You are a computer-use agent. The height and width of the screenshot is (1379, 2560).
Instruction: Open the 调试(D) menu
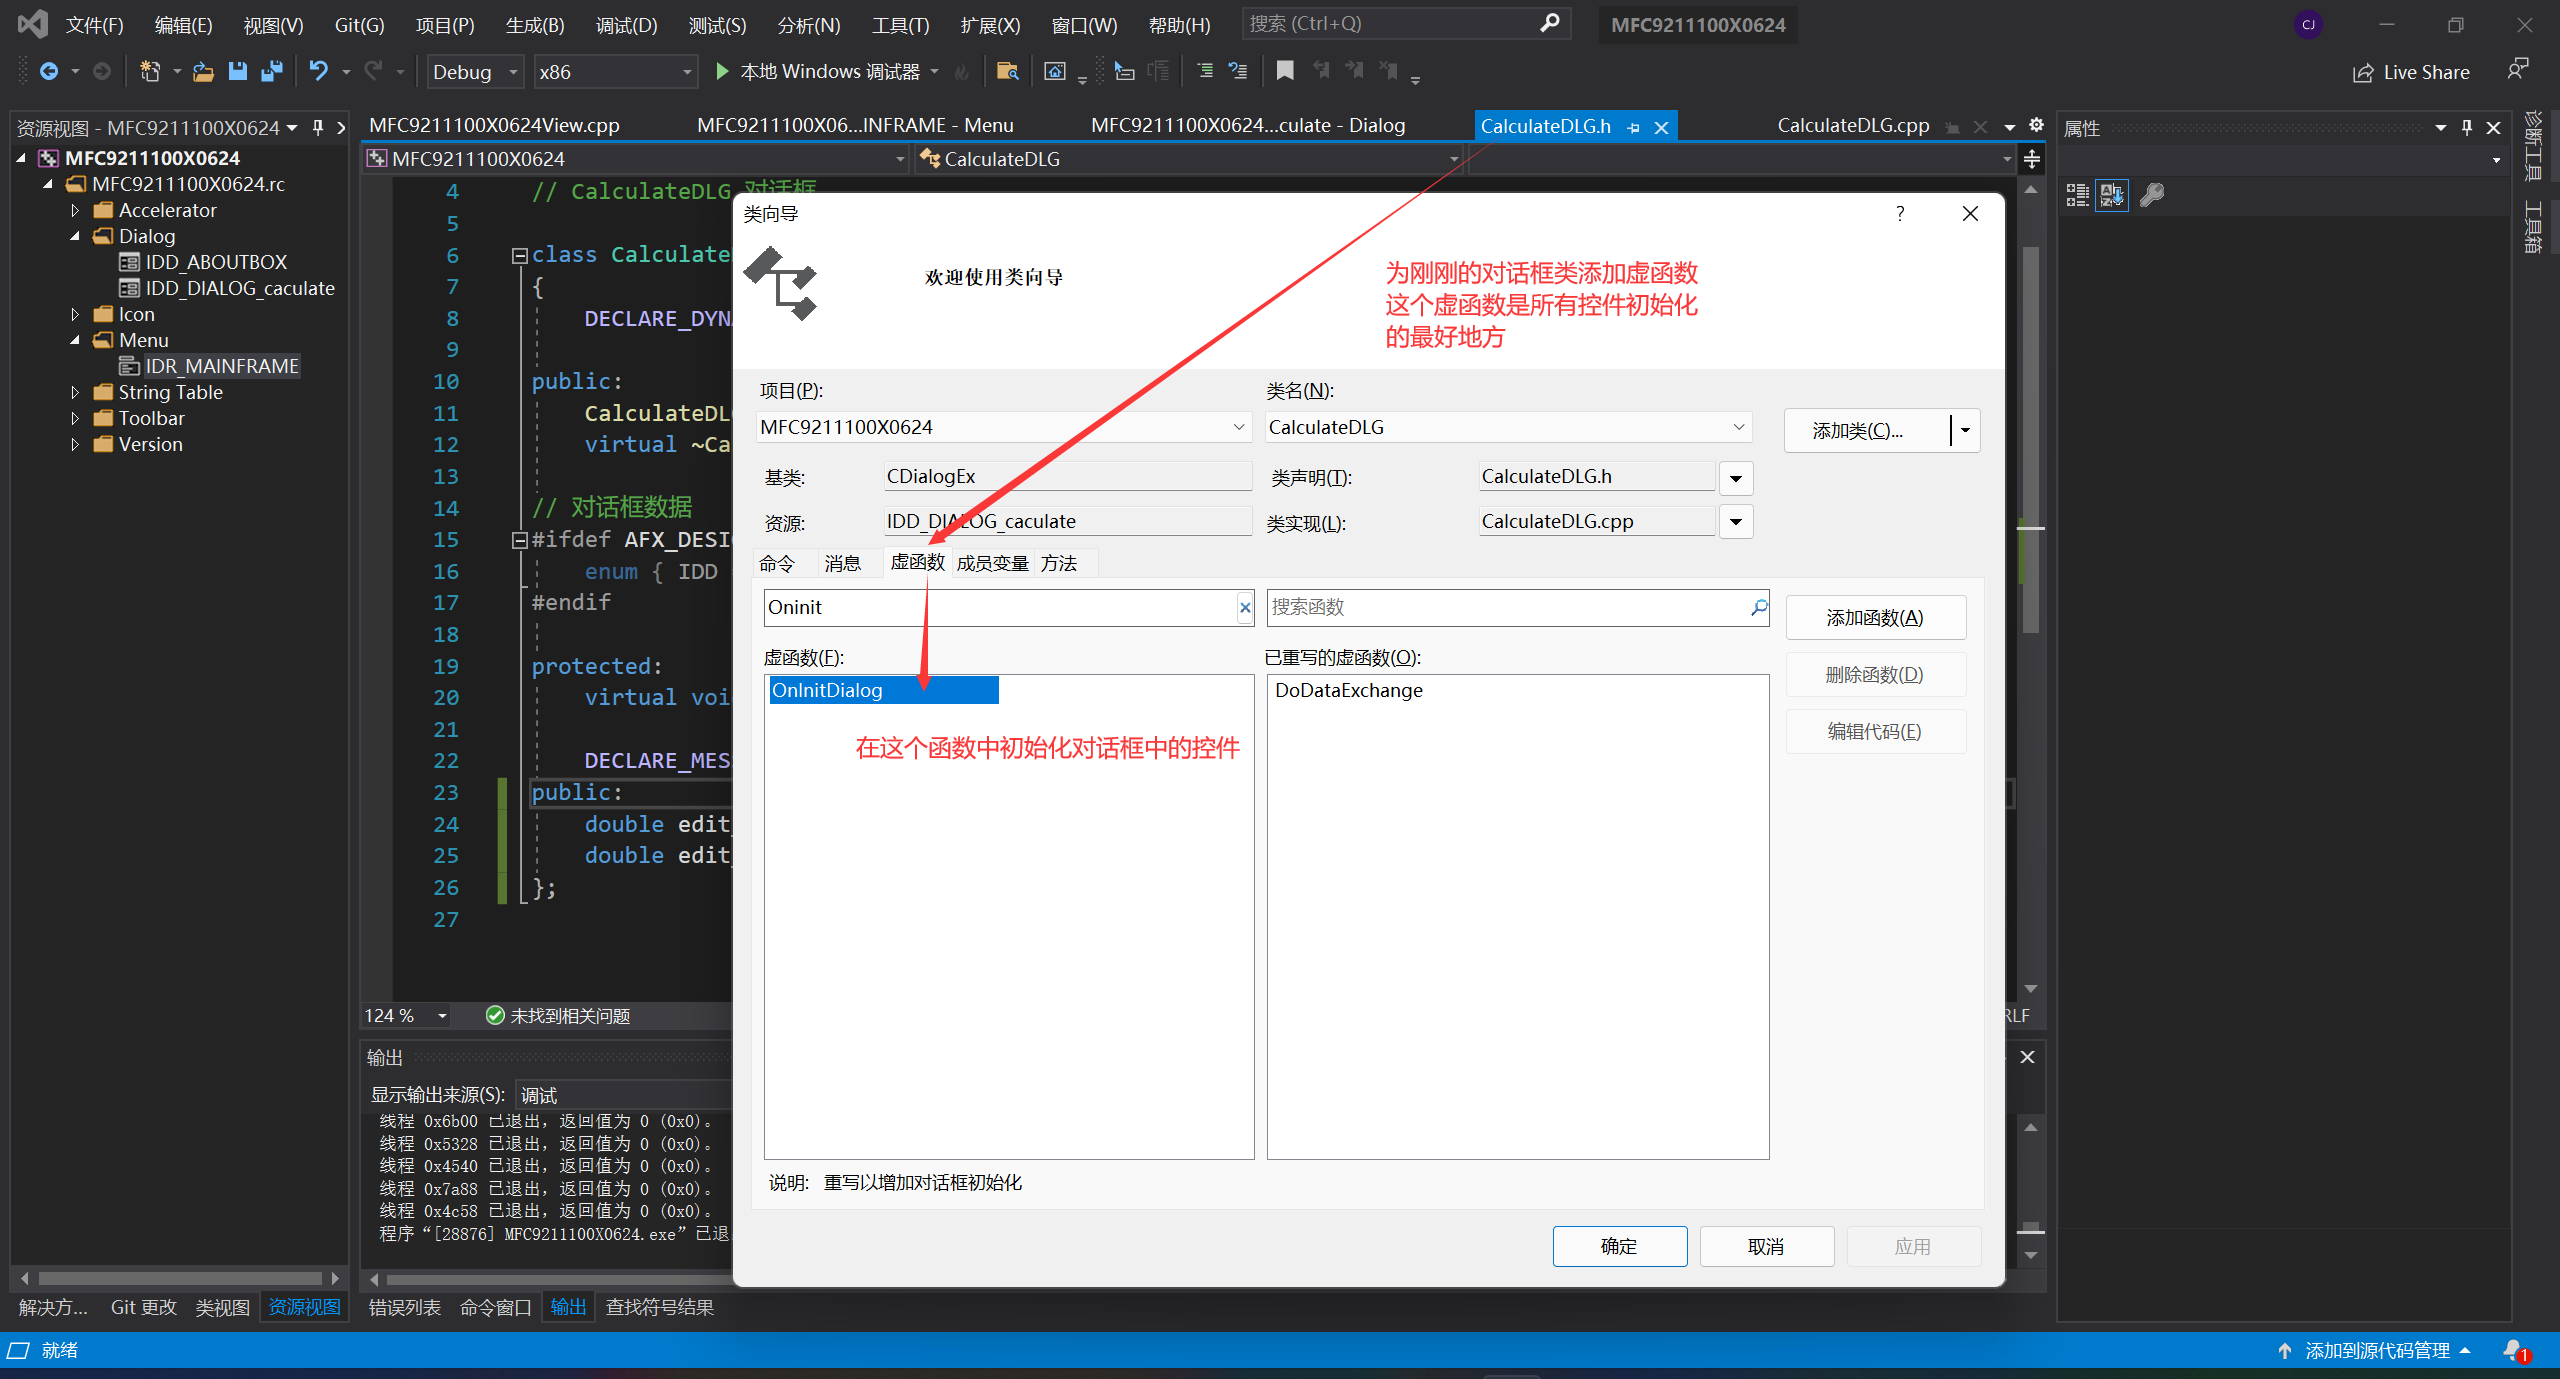coord(626,25)
